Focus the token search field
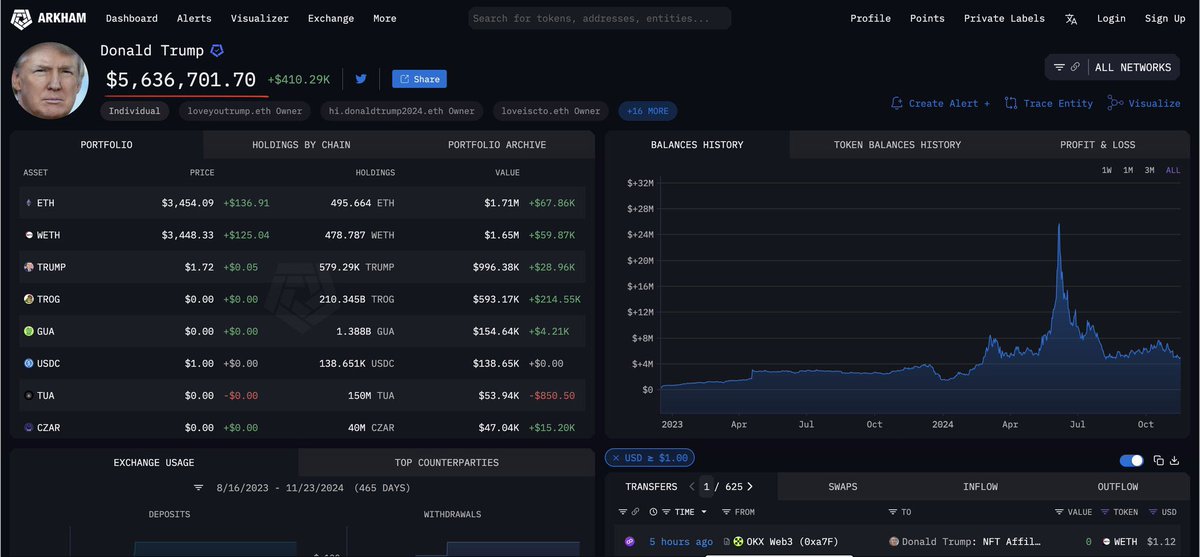 coord(600,18)
